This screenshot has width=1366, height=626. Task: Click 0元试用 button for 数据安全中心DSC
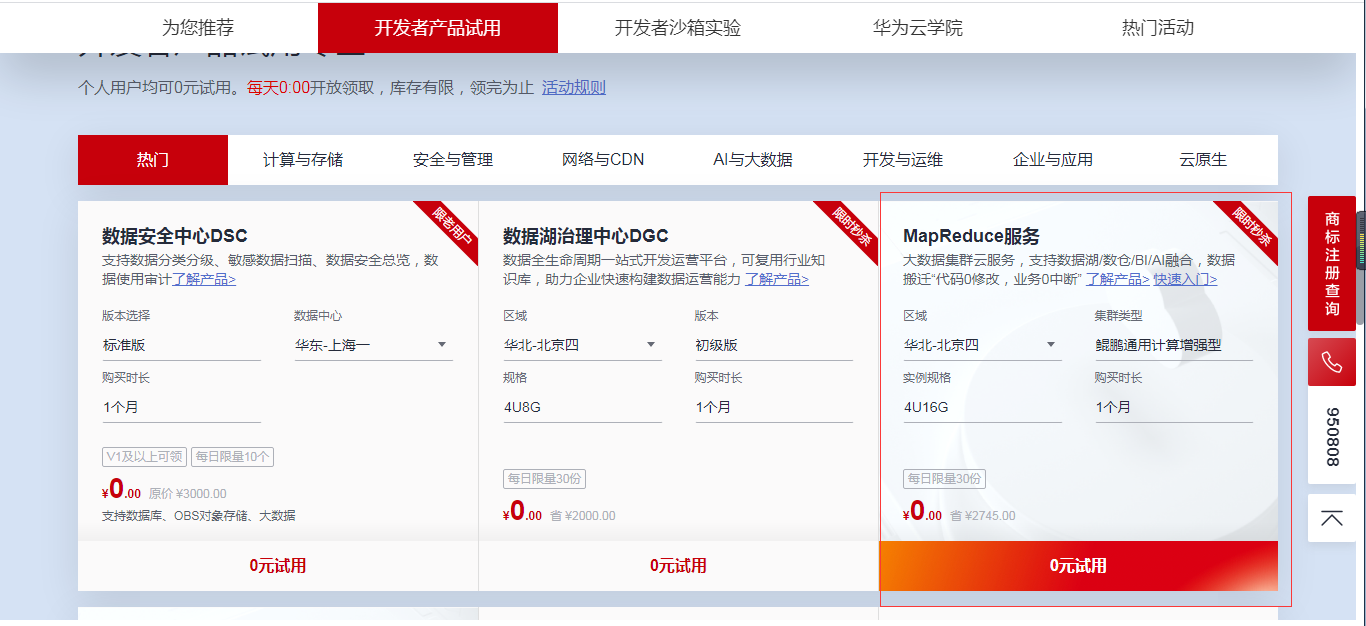278,566
